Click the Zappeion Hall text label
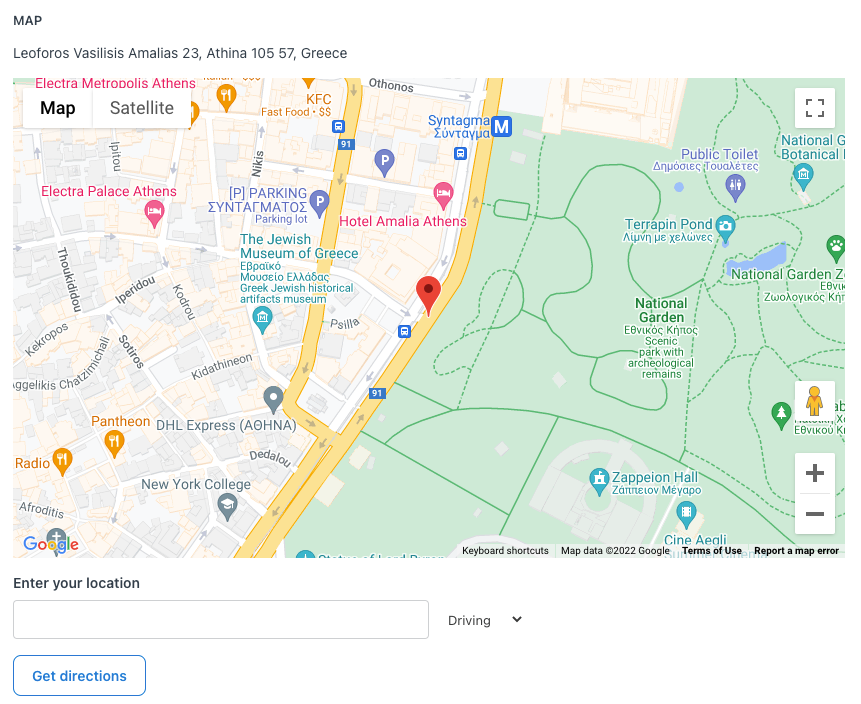This screenshot has width=861, height=704. [x=655, y=477]
